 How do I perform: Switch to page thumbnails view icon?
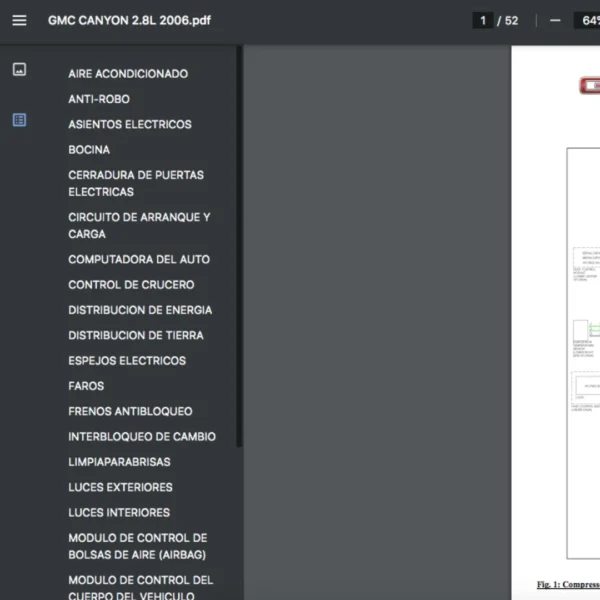19,69
